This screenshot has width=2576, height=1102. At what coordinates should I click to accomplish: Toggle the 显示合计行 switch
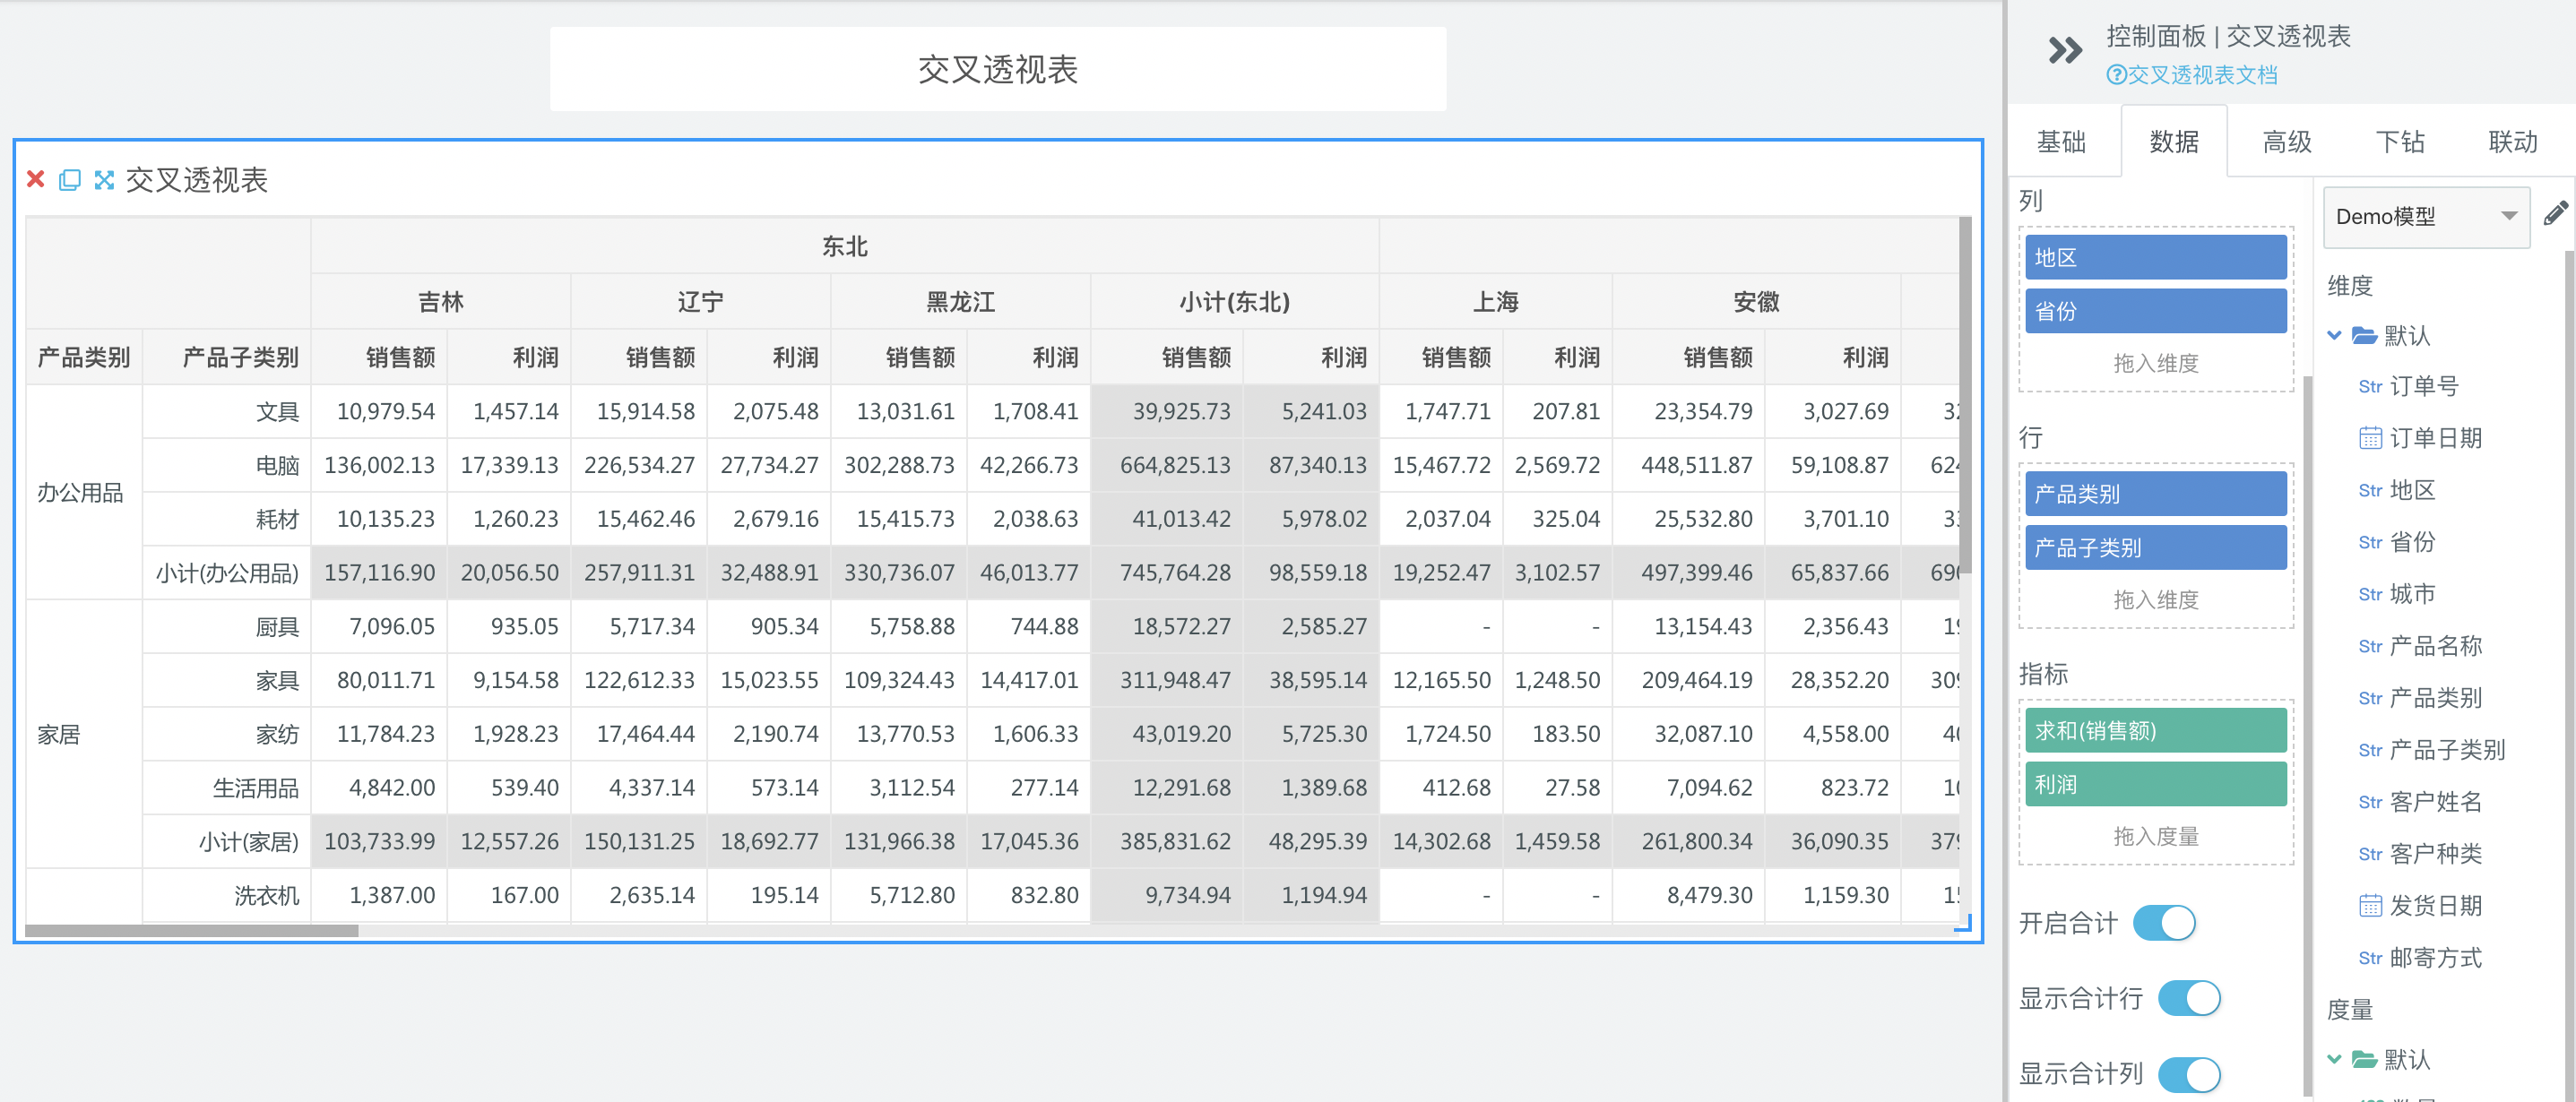pyautogui.click(x=2189, y=998)
